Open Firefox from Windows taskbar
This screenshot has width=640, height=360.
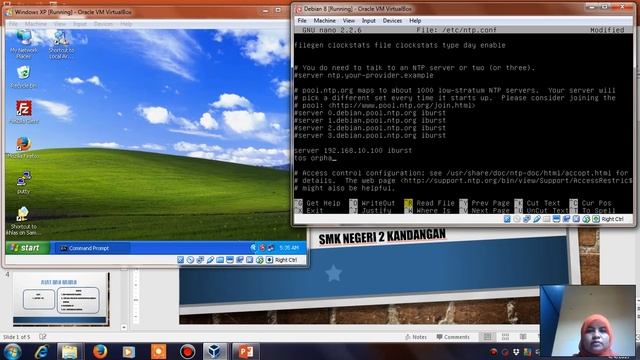coord(100,351)
